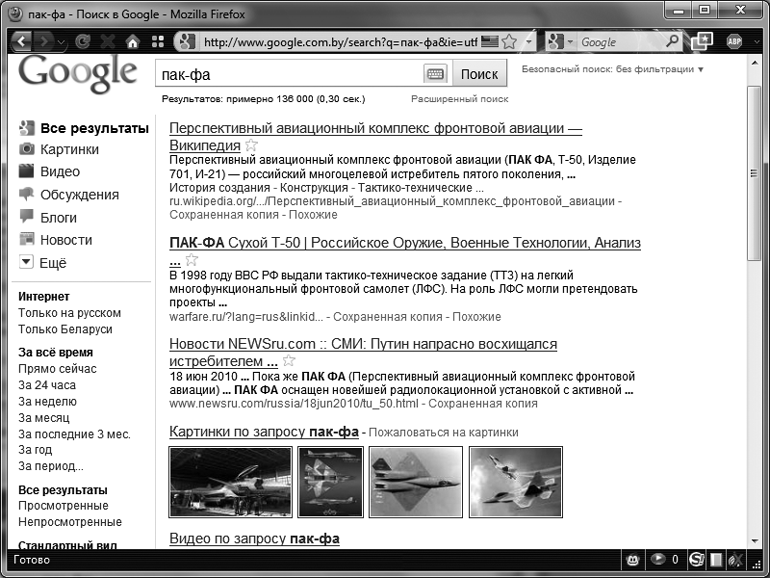This screenshot has height=578, width=770.
Task: Expand the 'Ещё' more options list
Action: [x=27, y=263]
